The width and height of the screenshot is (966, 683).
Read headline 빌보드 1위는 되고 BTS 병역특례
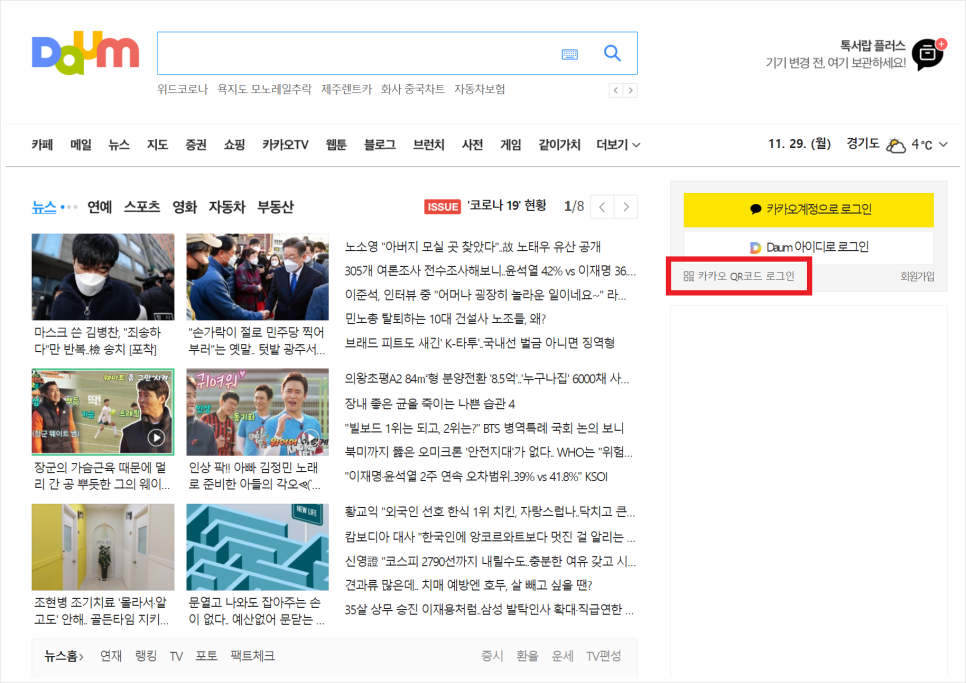(x=484, y=429)
